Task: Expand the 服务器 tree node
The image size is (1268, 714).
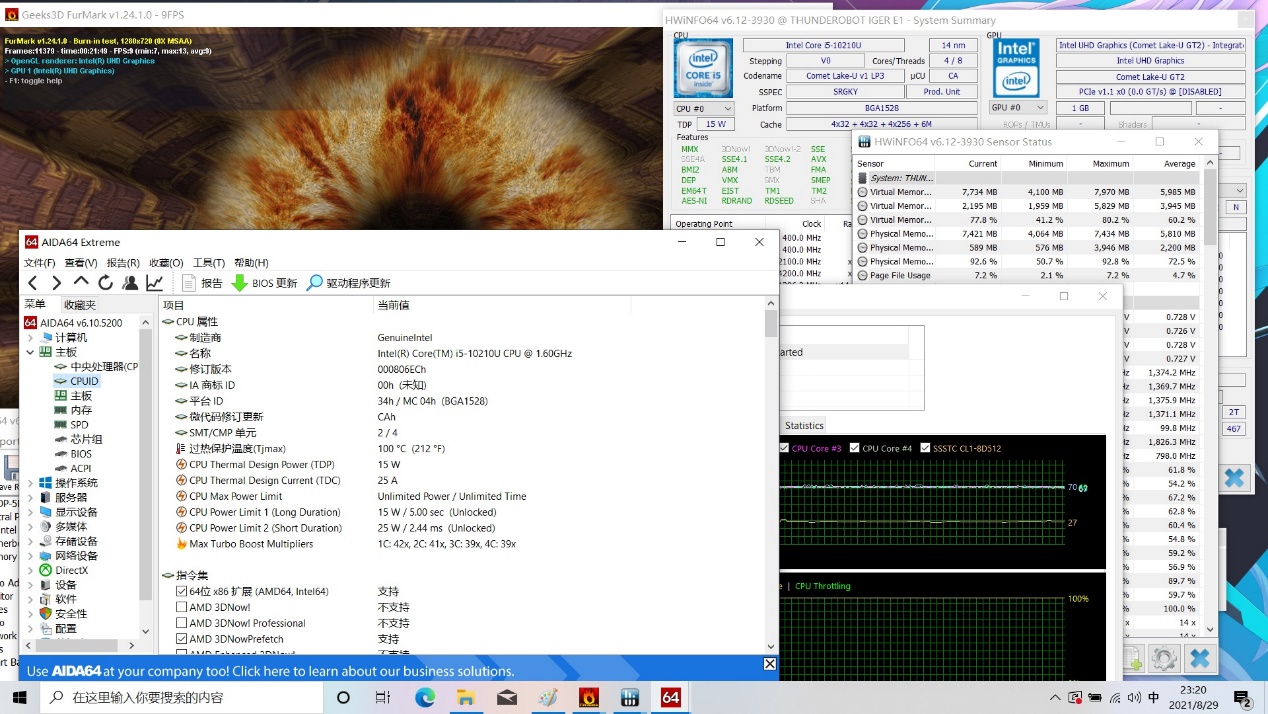Action: [x=30, y=497]
